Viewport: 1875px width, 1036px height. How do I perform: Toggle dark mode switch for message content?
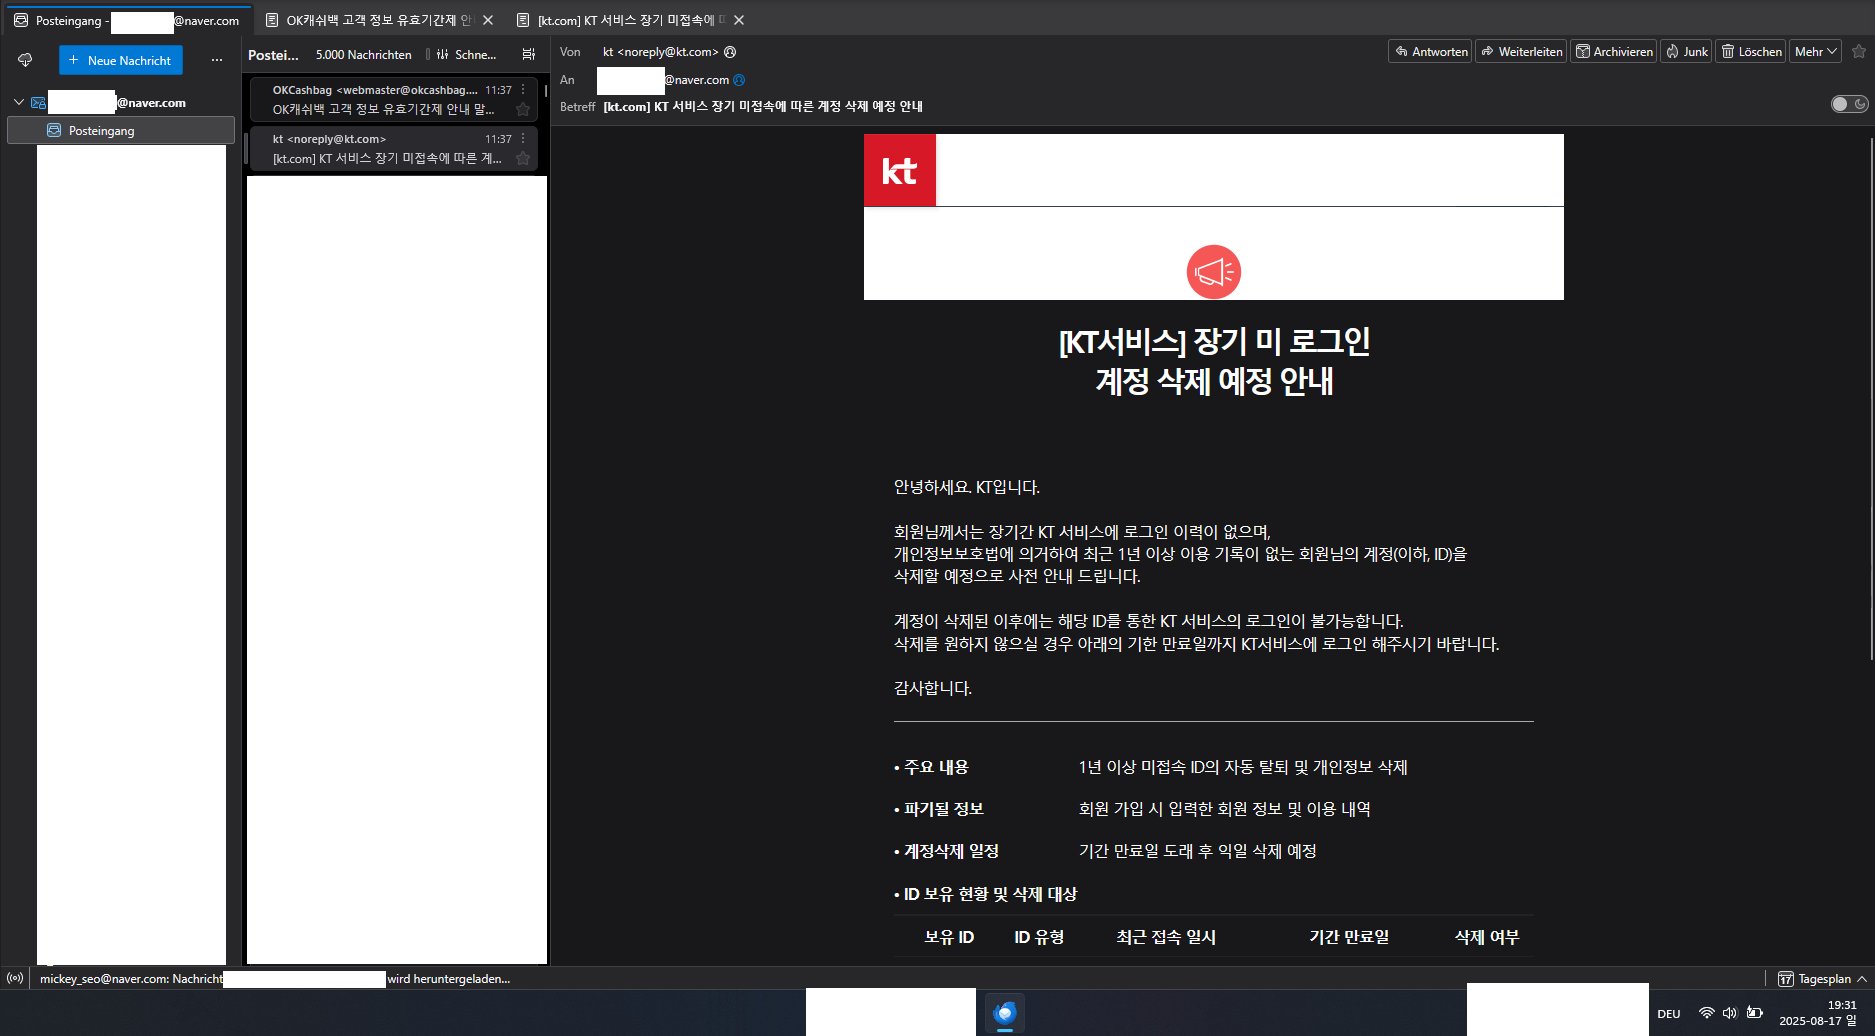pyautogui.click(x=1849, y=104)
